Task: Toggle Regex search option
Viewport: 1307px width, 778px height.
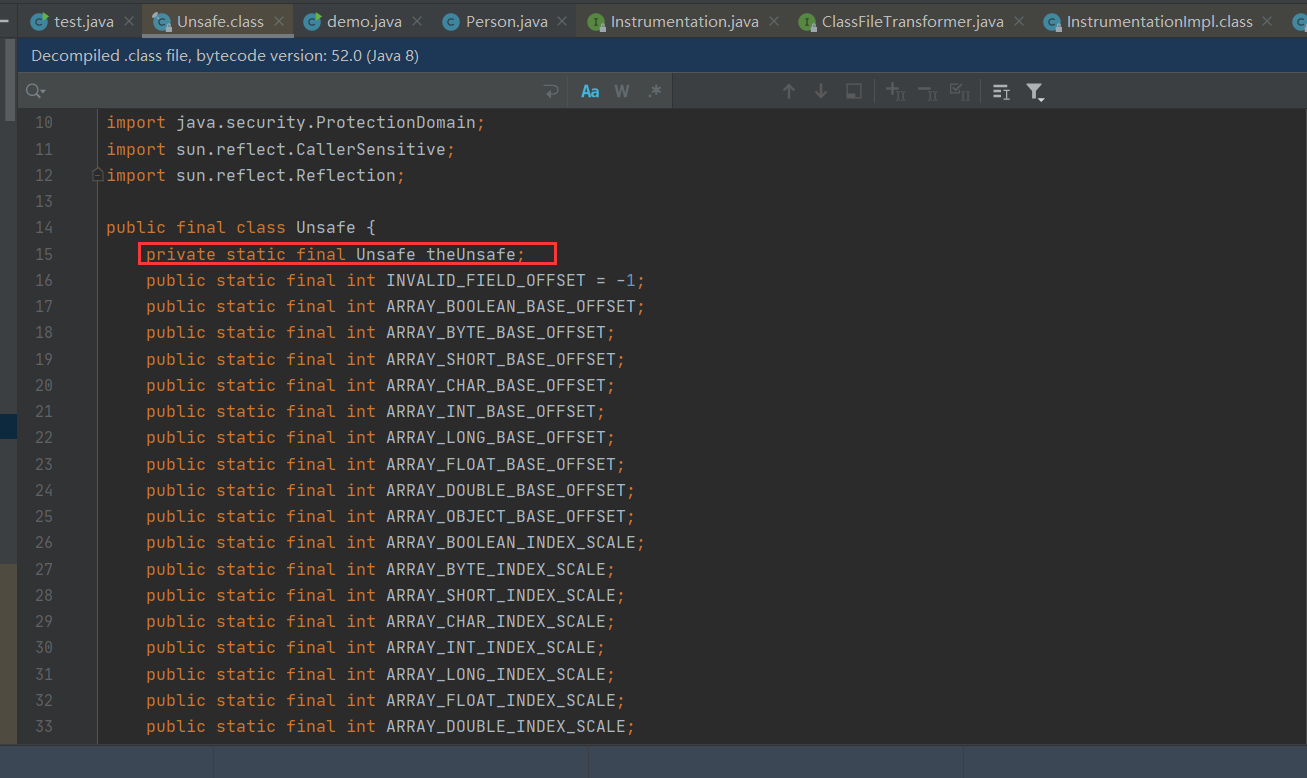Action: 654,91
